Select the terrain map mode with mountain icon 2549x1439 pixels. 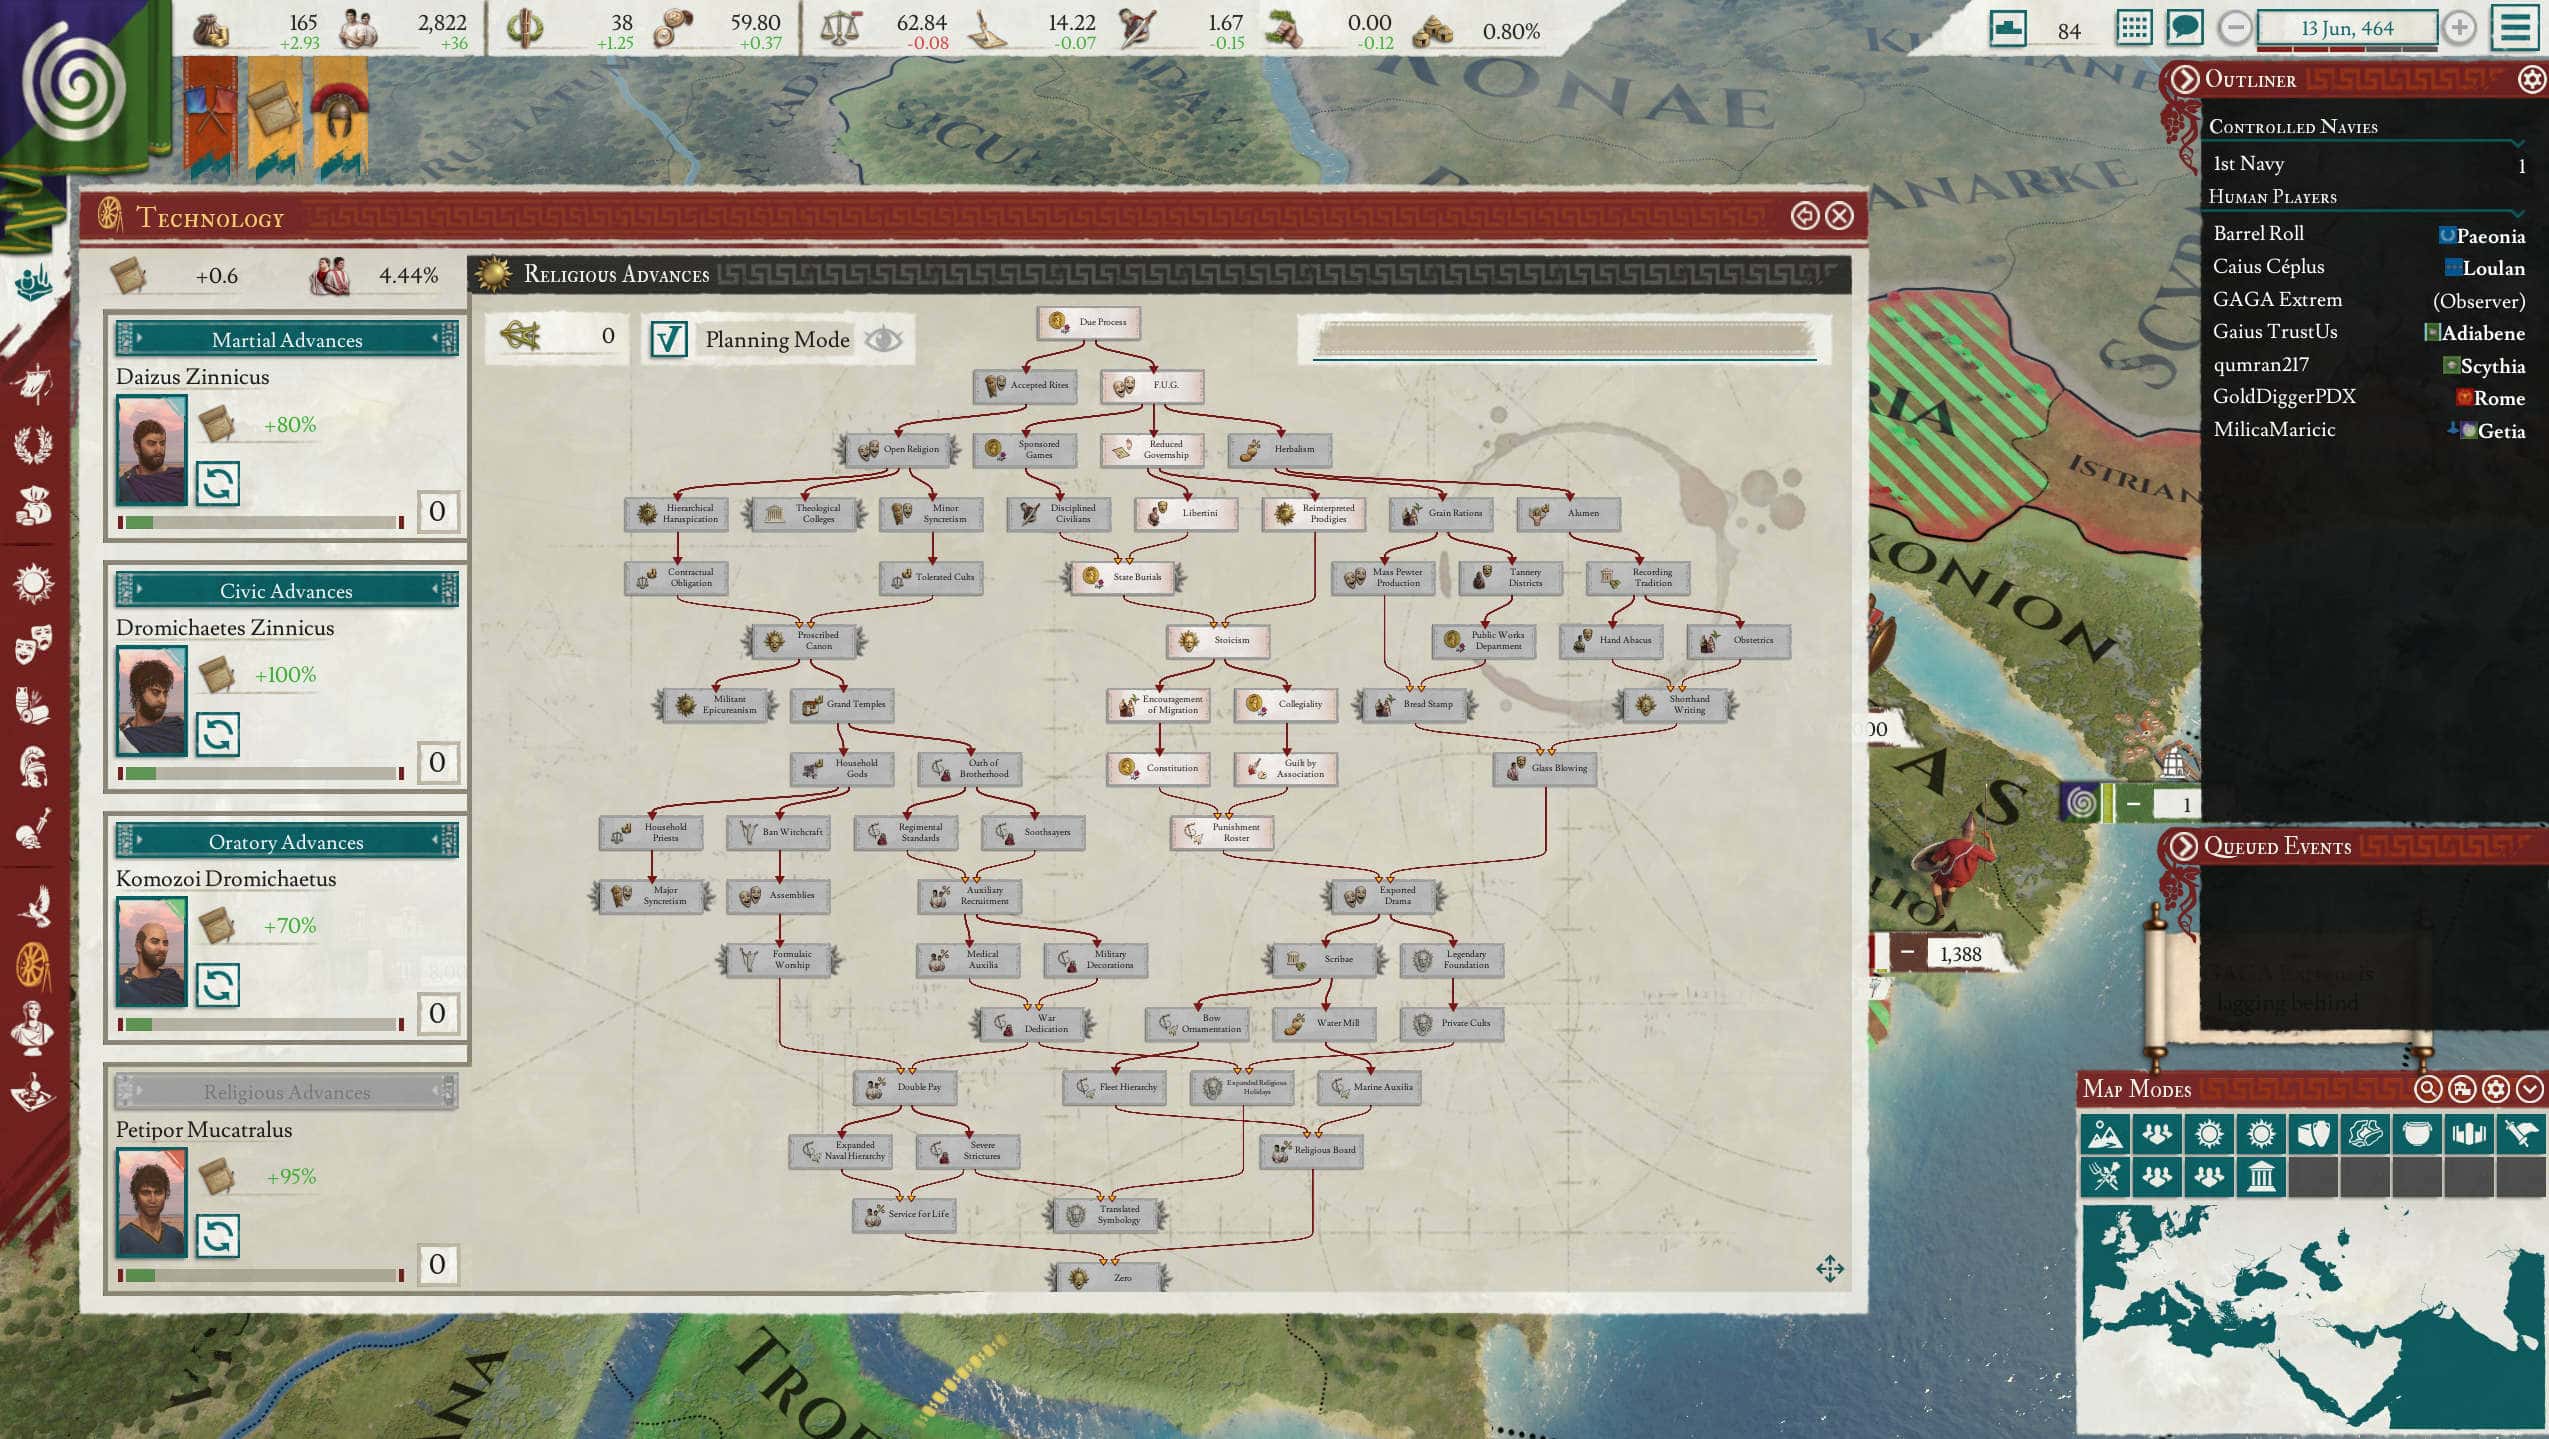point(2107,1134)
